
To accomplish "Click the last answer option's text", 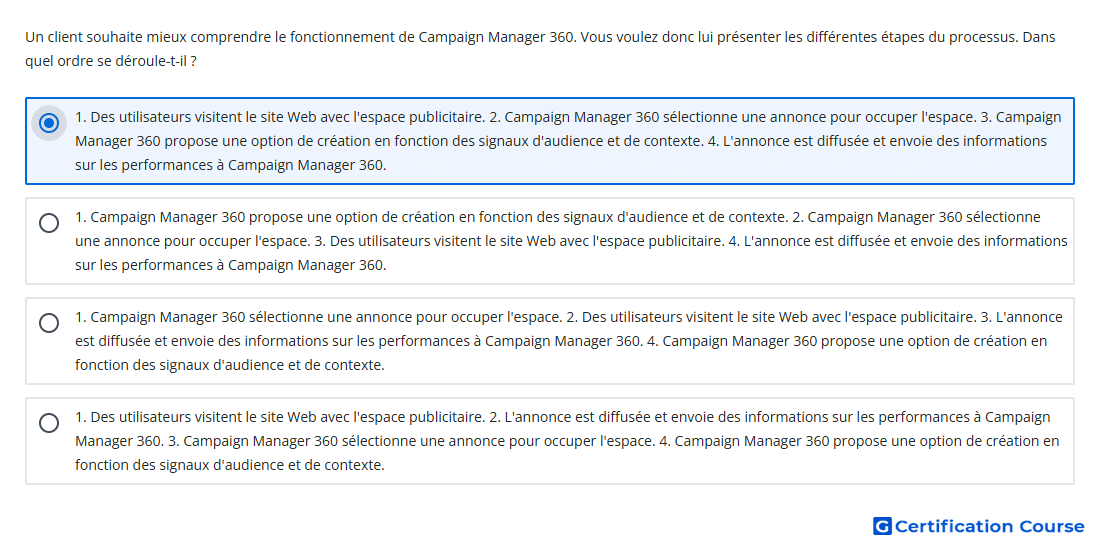I will coord(568,441).
